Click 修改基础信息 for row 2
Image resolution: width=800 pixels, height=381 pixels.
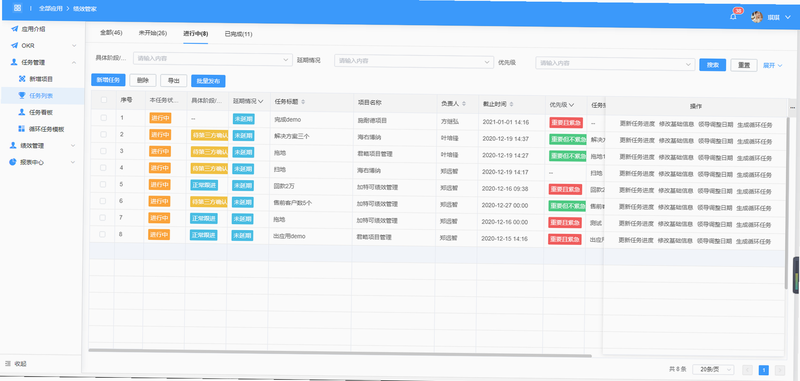coord(676,141)
